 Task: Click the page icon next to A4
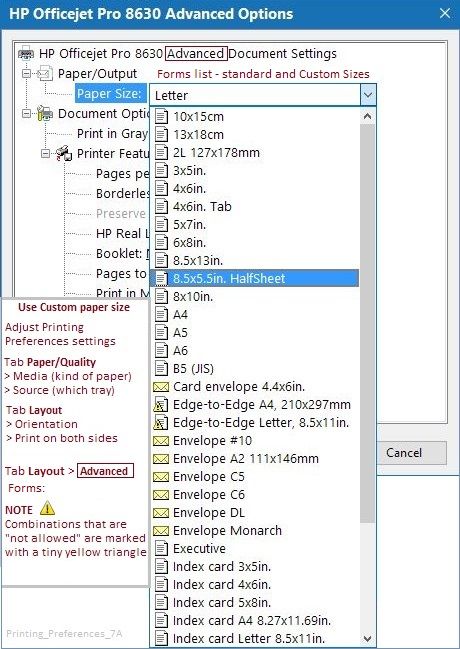[161, 315]
